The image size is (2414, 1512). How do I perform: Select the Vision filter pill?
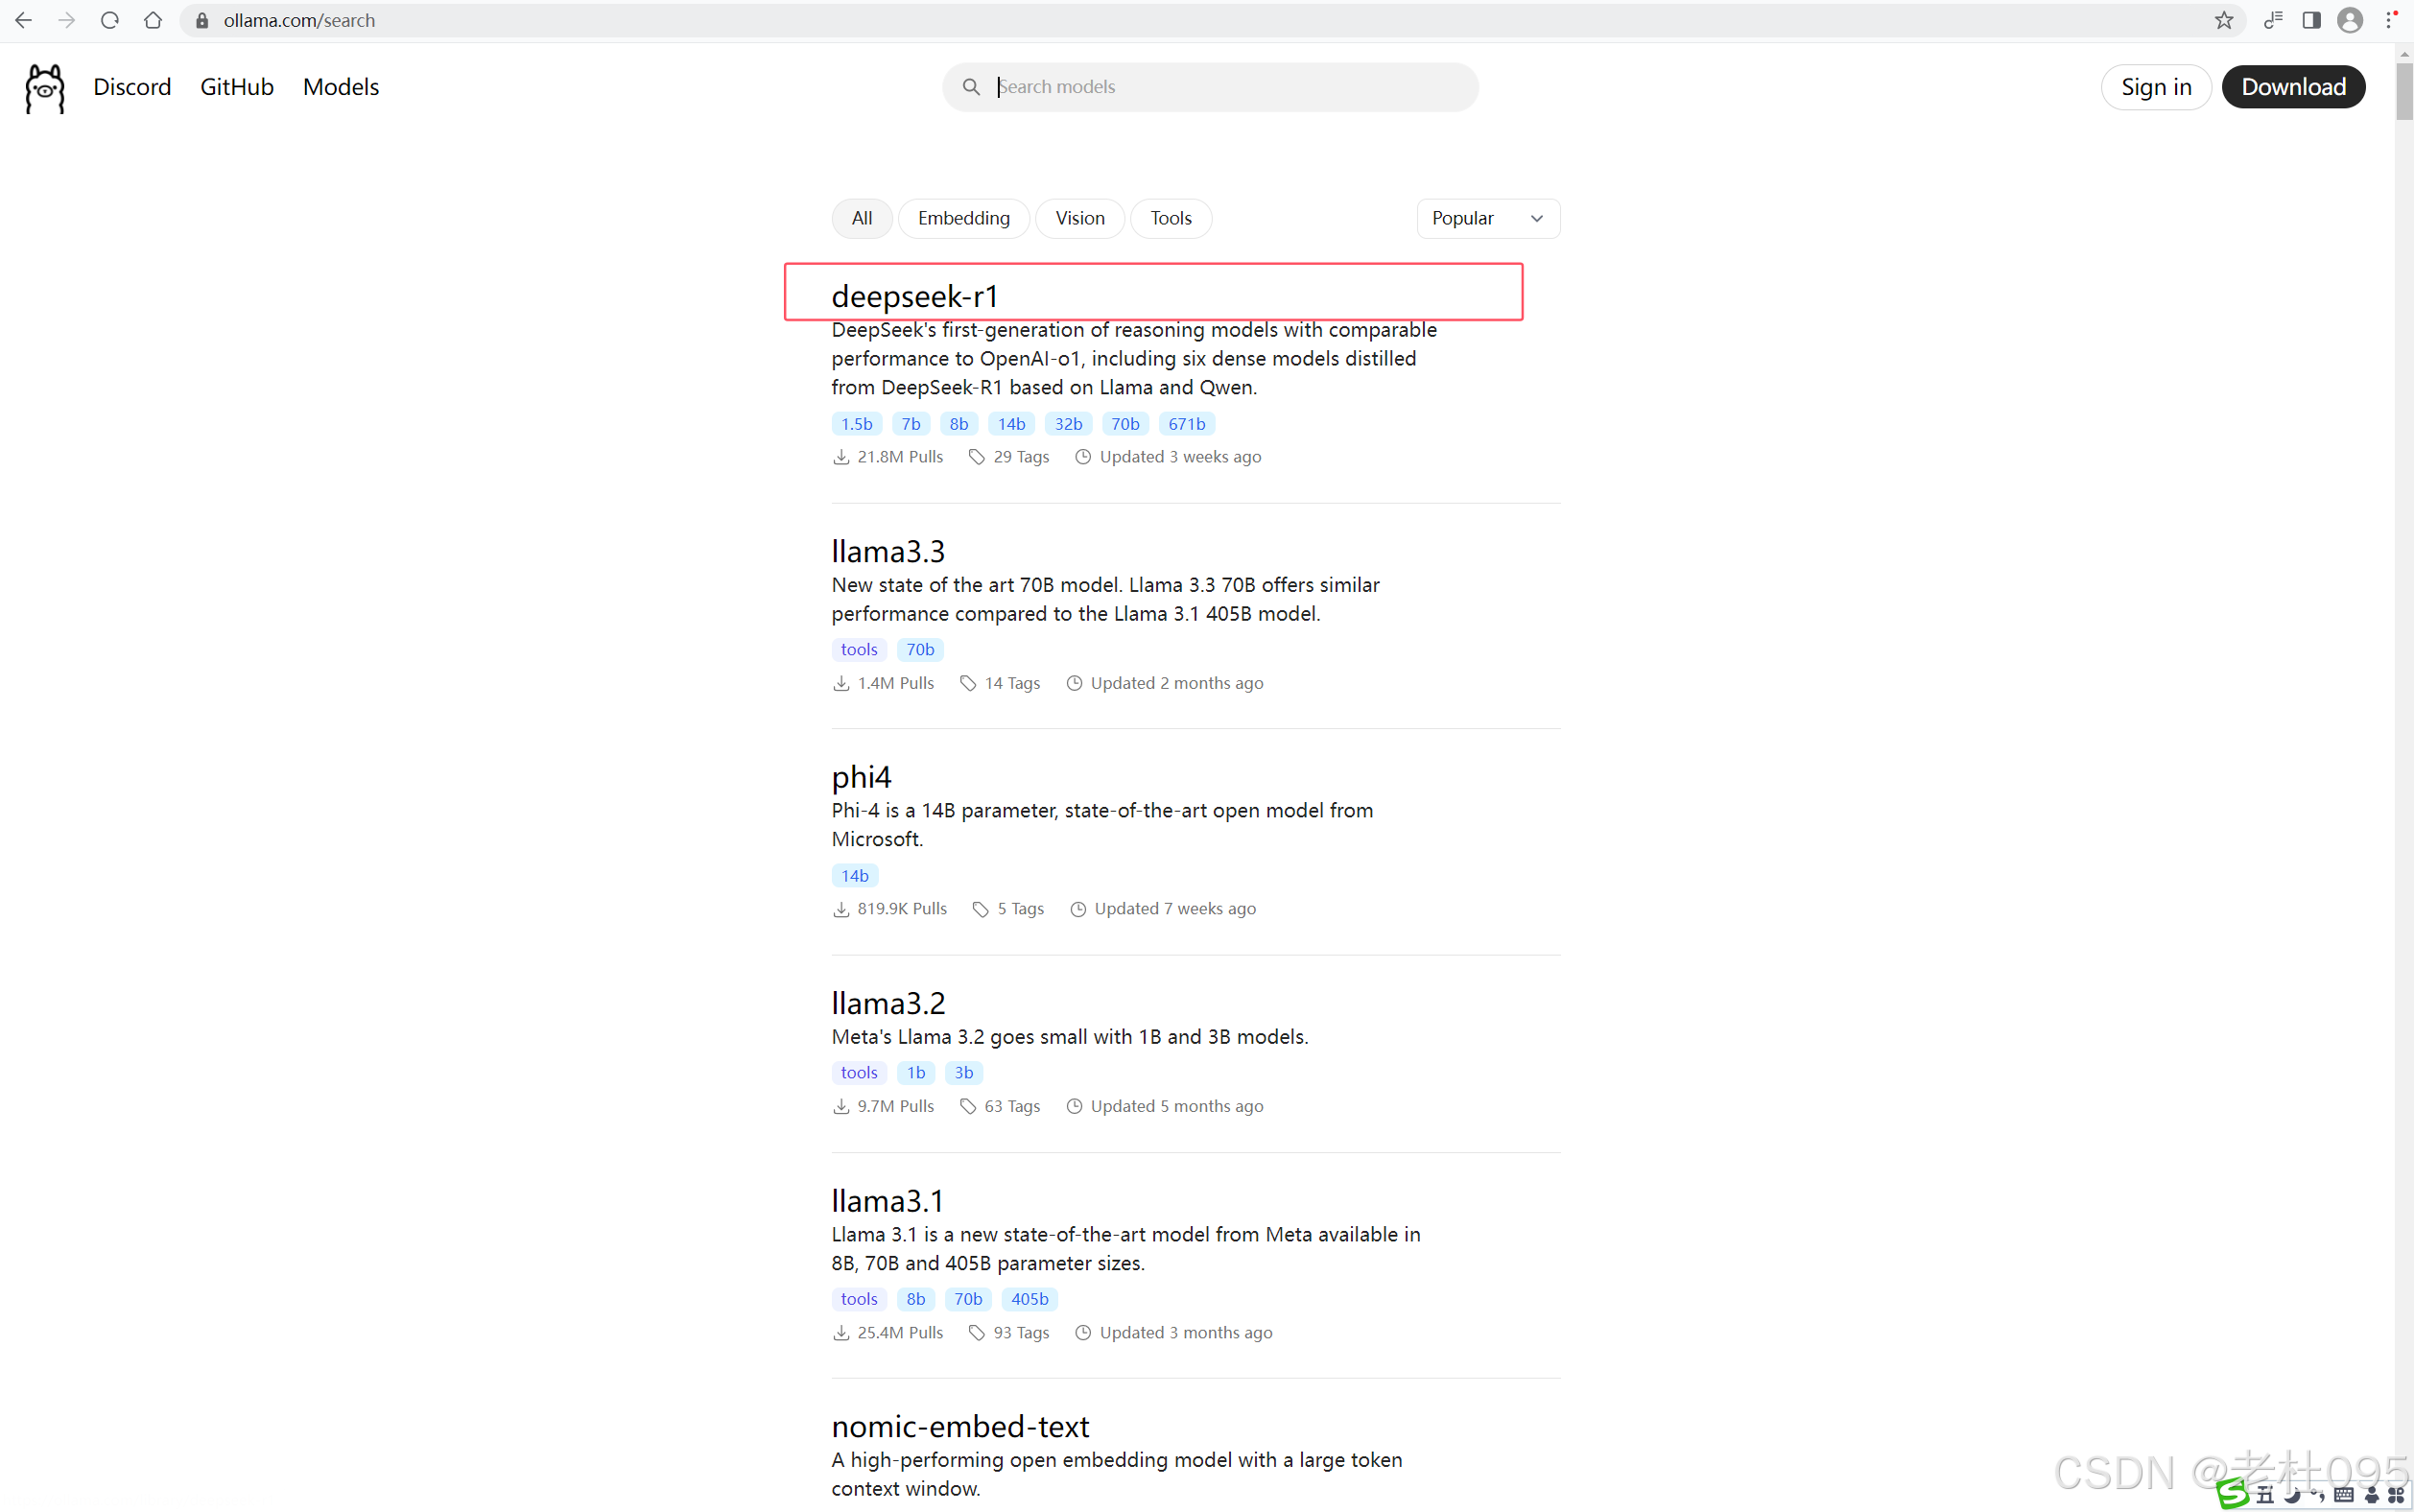(1079, 218)
